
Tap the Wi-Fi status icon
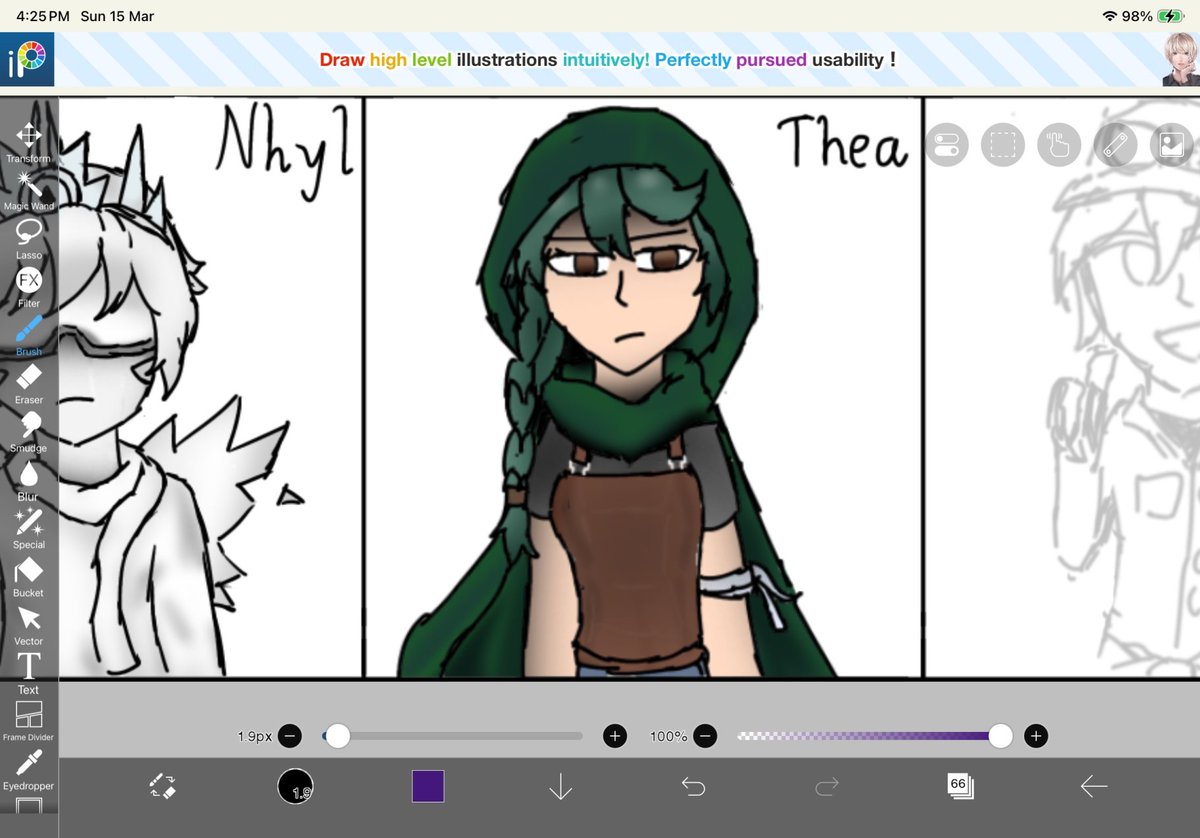(x=1109, y=16)
